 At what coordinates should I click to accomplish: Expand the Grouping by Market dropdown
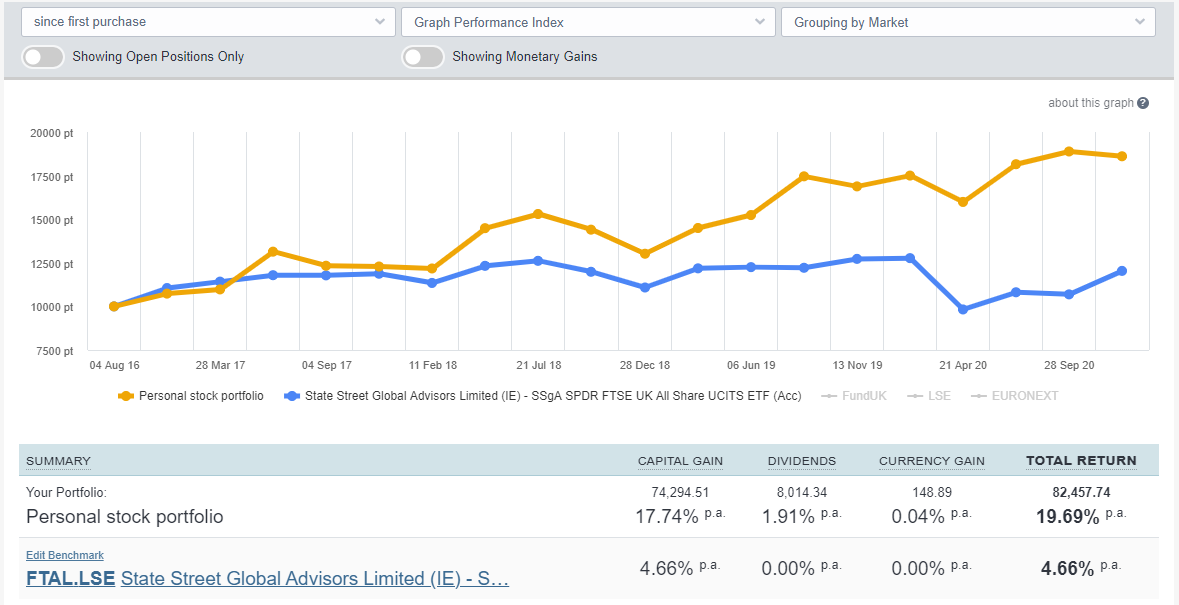[x=967, y=21]
